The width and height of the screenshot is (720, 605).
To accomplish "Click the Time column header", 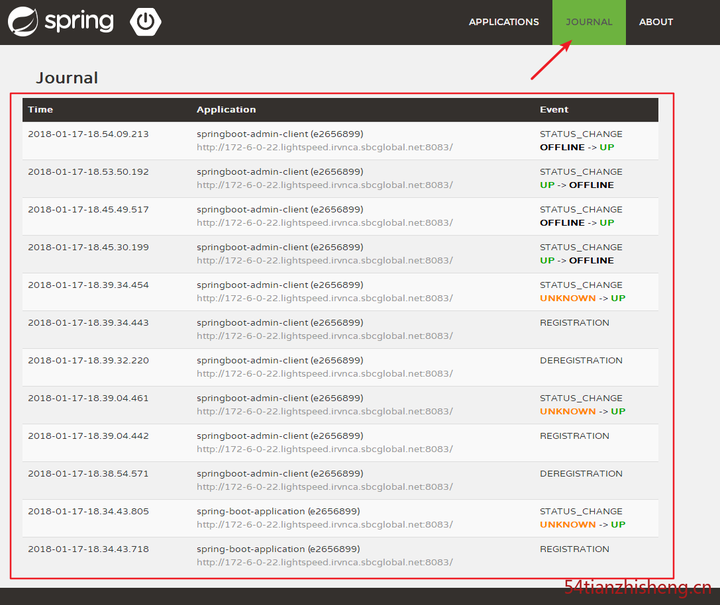I will tap(40, 110).
